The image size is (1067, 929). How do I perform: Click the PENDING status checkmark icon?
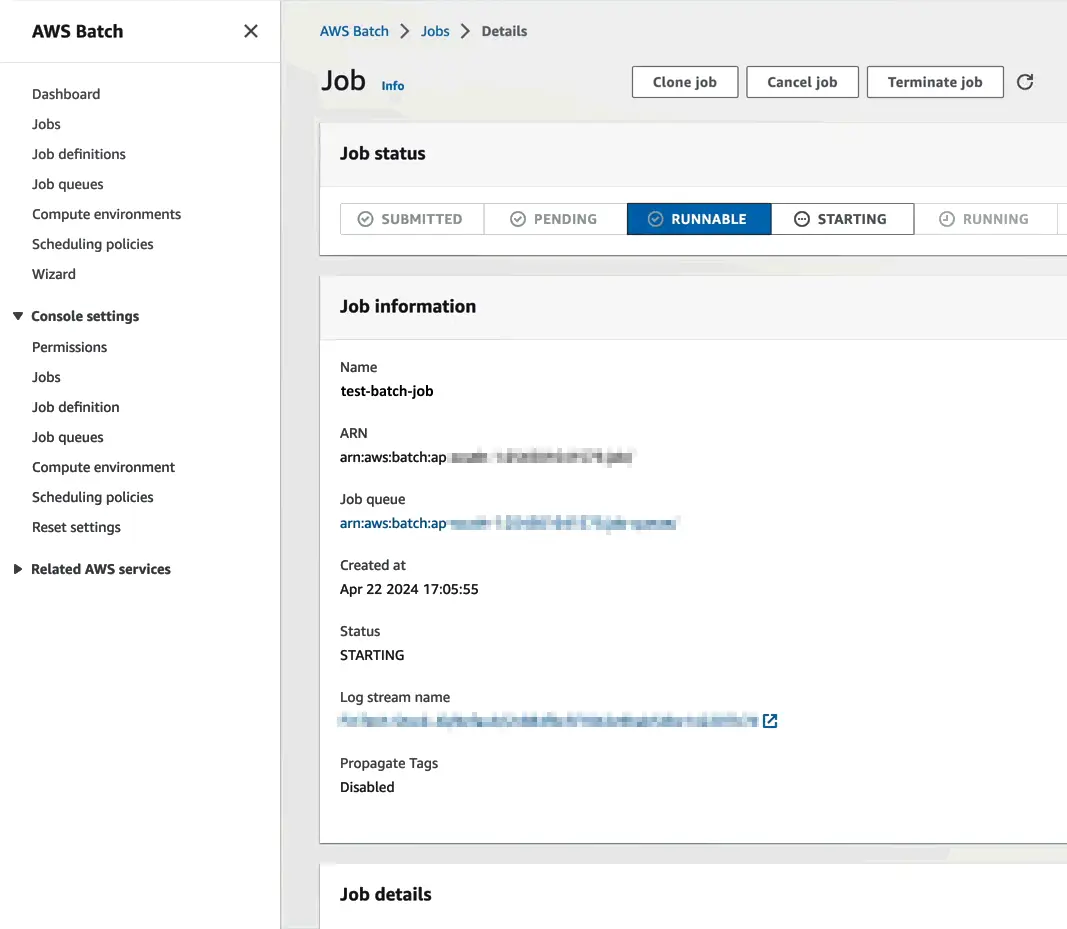click(x=518, y=219)
